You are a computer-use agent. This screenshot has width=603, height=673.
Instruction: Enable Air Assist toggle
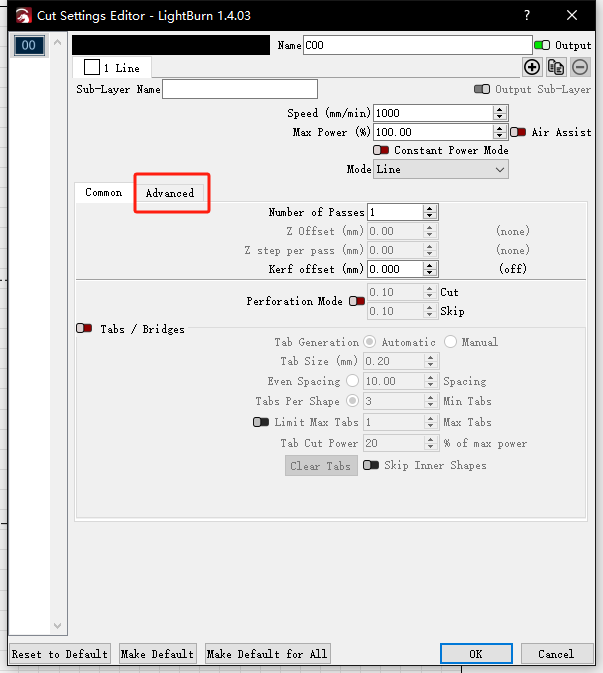(518, 132)
